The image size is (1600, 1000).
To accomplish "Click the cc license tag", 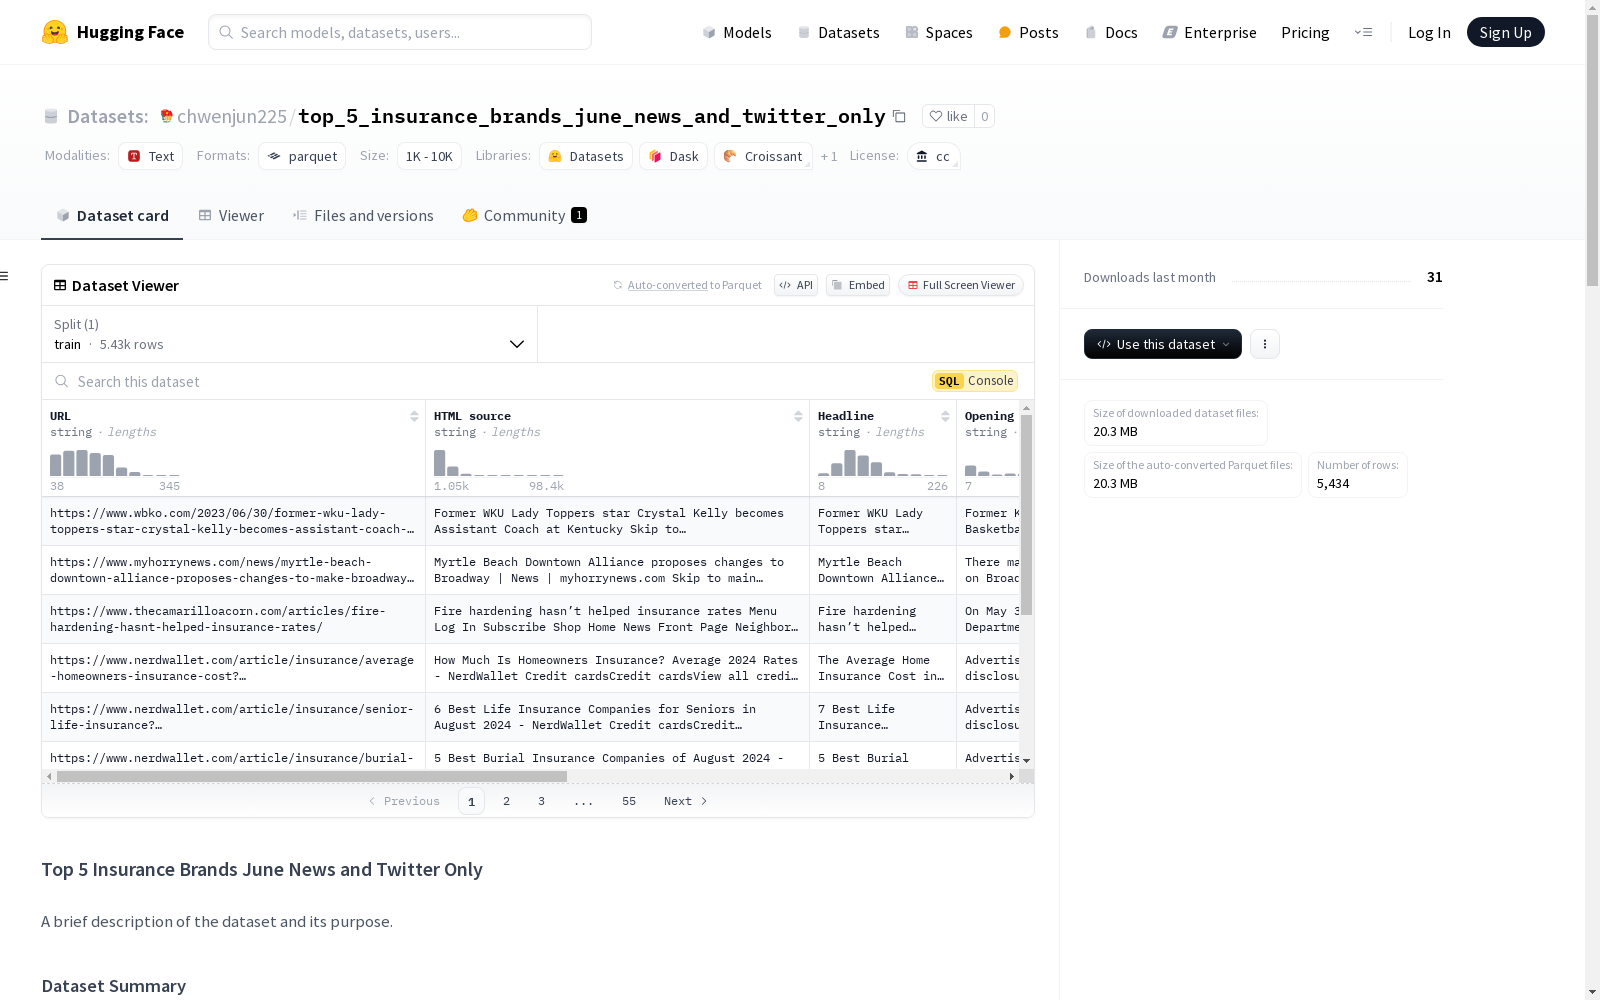I will coord(934,156).
